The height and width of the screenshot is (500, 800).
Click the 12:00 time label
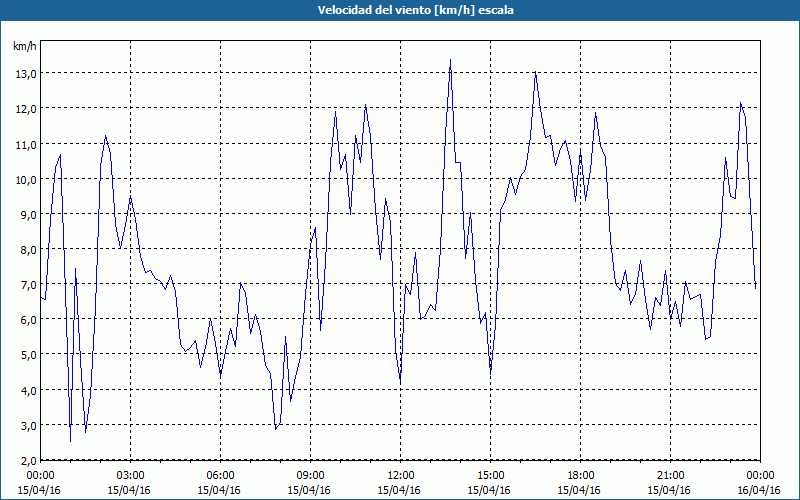pos(399,476)
